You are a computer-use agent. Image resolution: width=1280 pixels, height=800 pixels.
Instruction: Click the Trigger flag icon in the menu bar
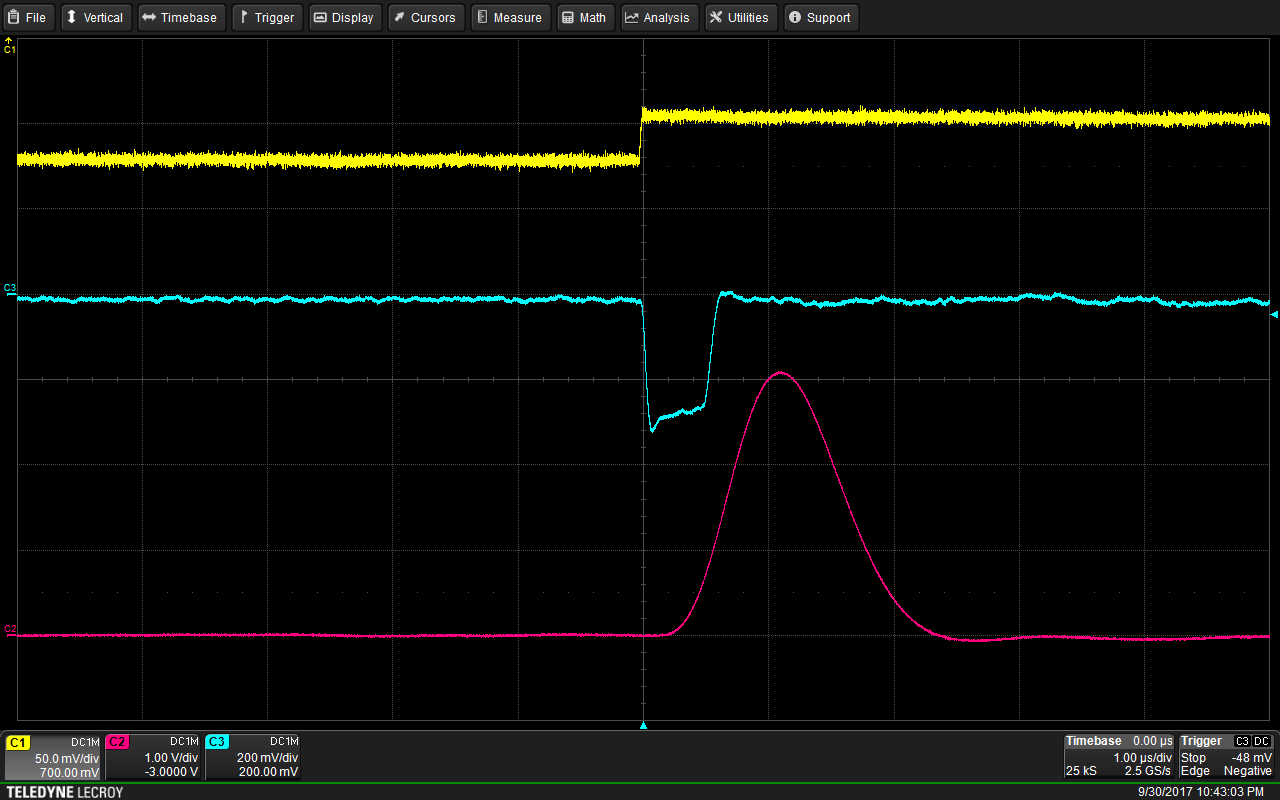[x=244, y=18]
